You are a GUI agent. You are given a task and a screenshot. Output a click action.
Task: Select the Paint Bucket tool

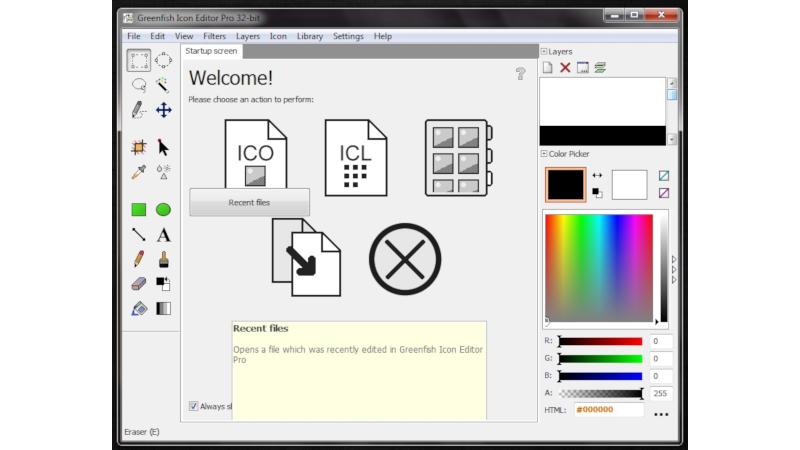pos(138,309)
